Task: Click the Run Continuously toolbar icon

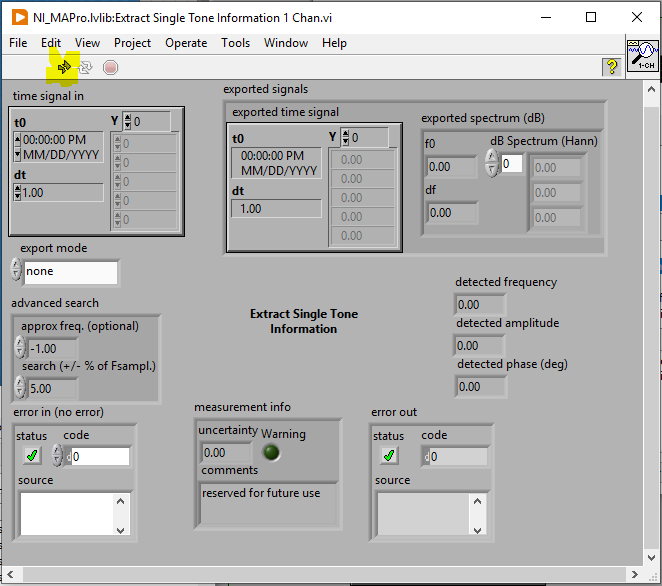Action: (x=87, y=67)
